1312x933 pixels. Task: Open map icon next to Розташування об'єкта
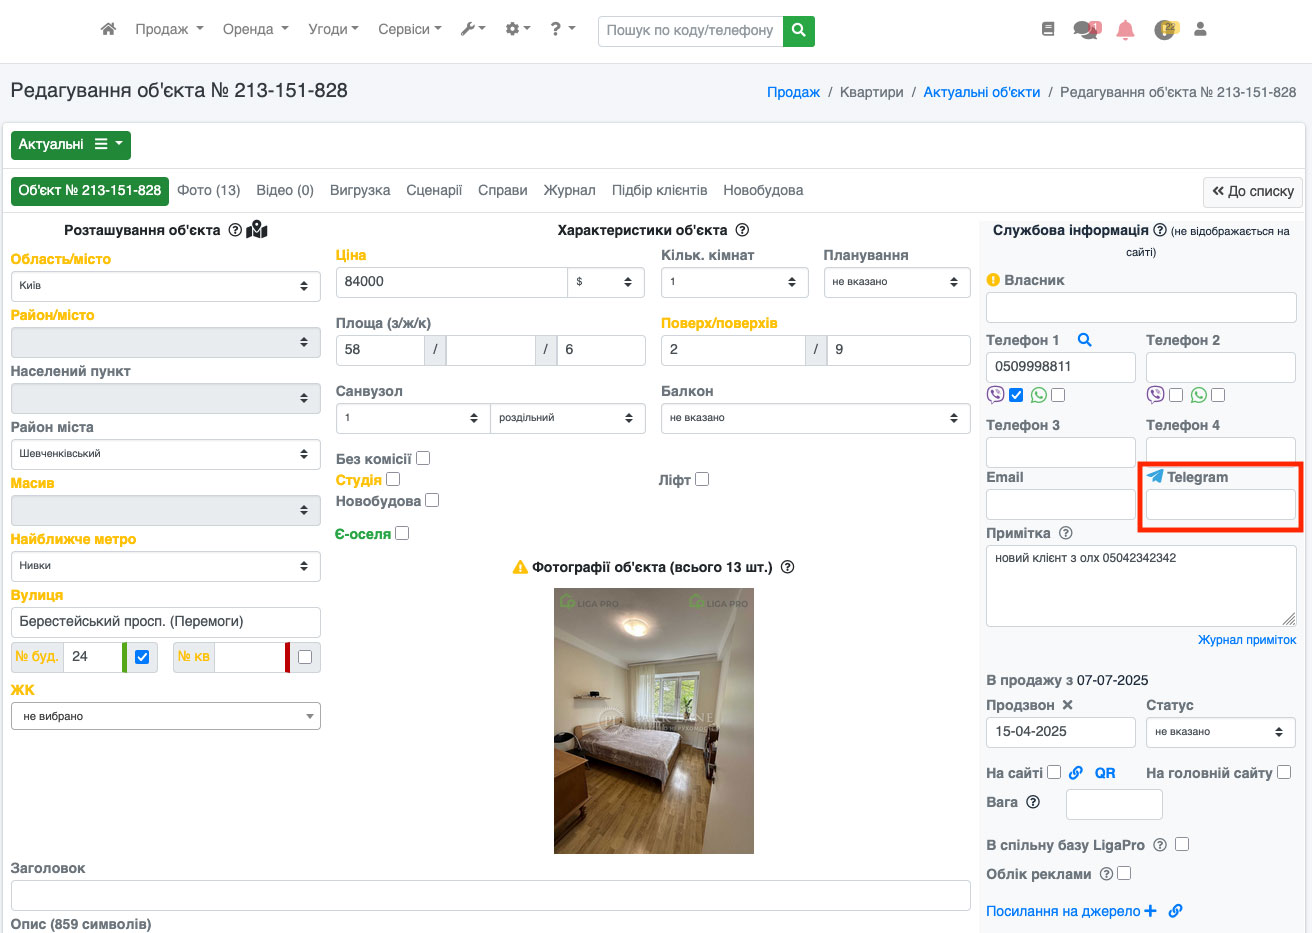(257, 230)
